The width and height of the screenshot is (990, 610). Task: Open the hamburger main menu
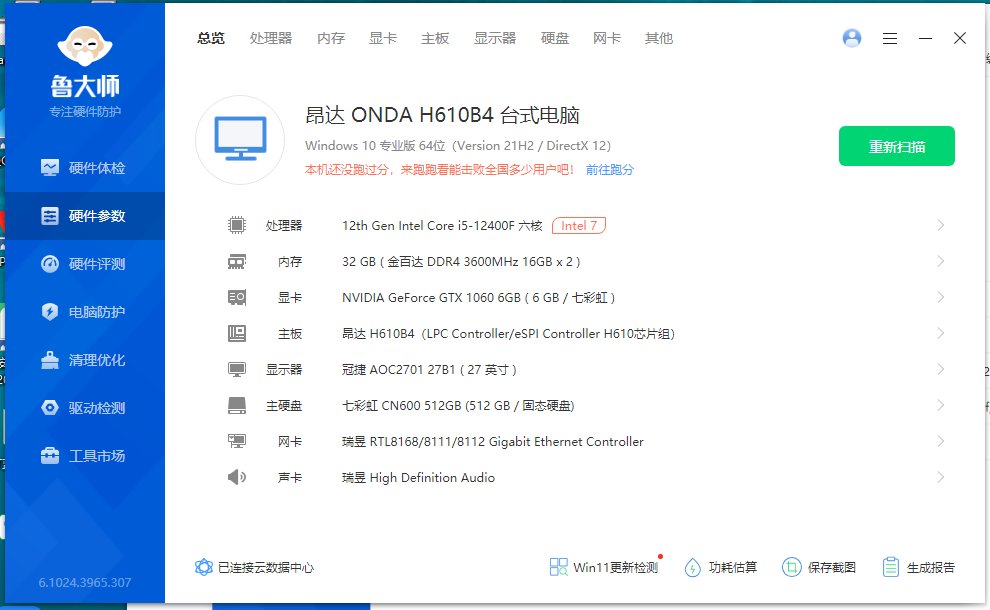(x=890, y=39)
